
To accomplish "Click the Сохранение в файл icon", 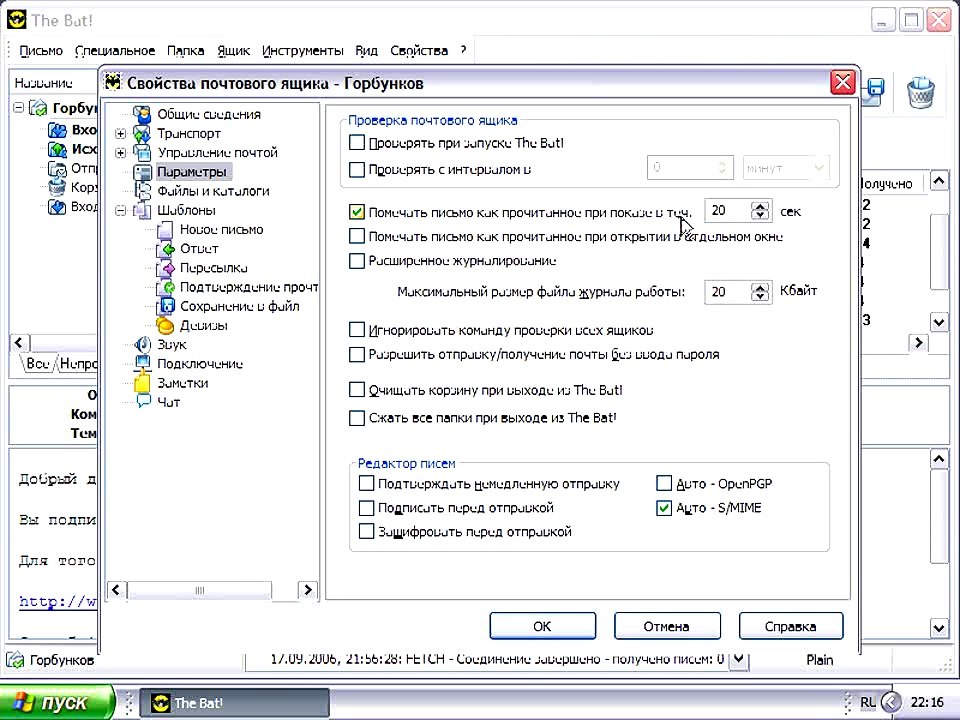I will click(x=165, y=307).
